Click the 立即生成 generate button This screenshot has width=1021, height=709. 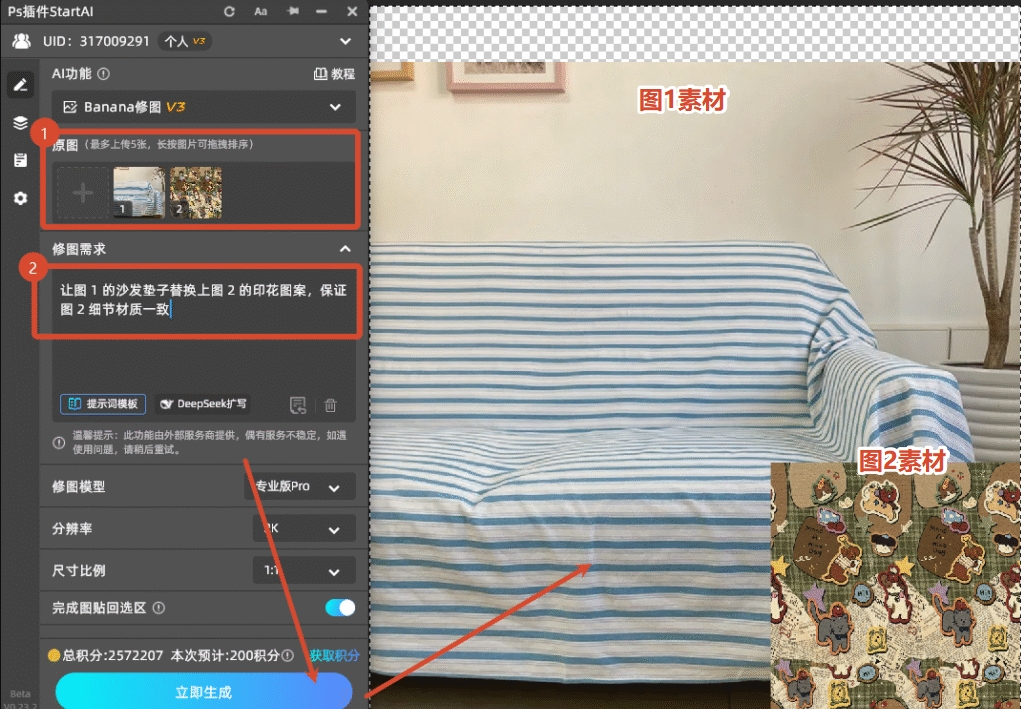click(x=203, y=690)
